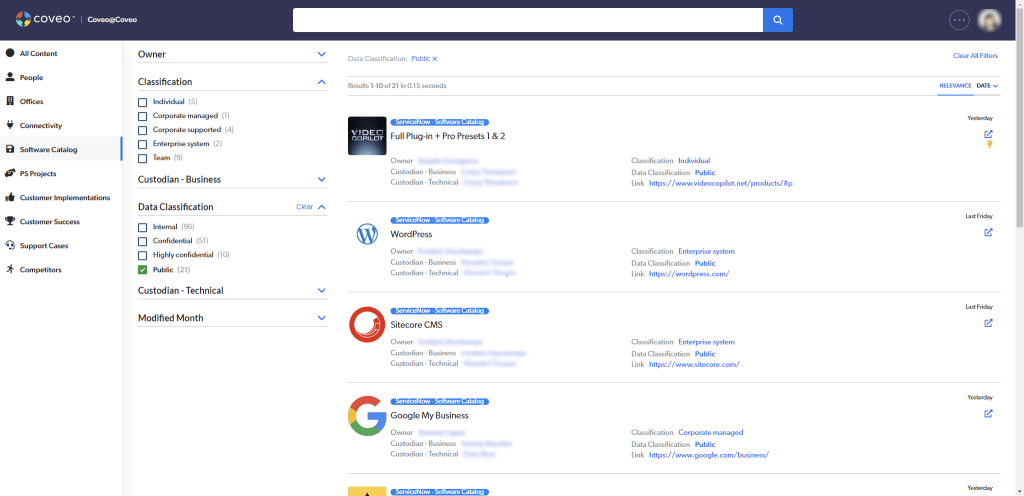
Task: Enable the Confidential checkbox
Action: [143, 241]
